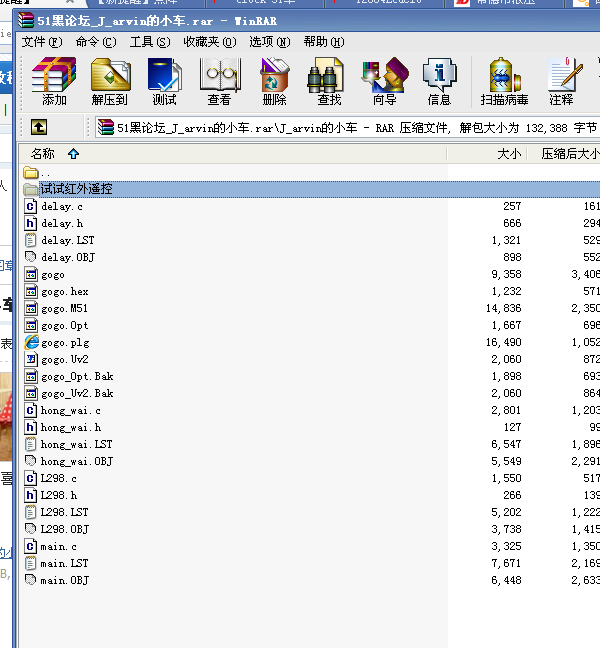Select file name L298.LST

pos(64,512)
